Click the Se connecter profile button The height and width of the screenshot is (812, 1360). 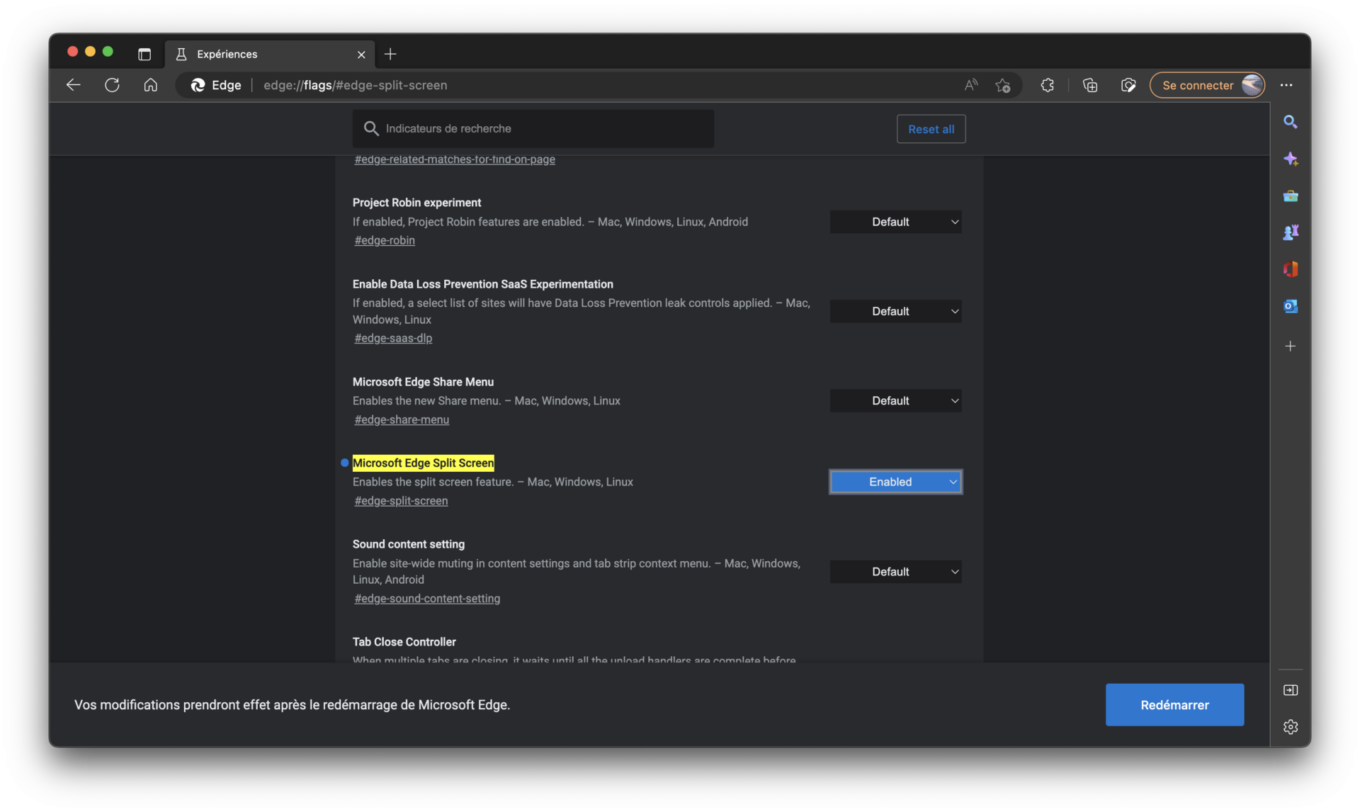[1207, 85]
